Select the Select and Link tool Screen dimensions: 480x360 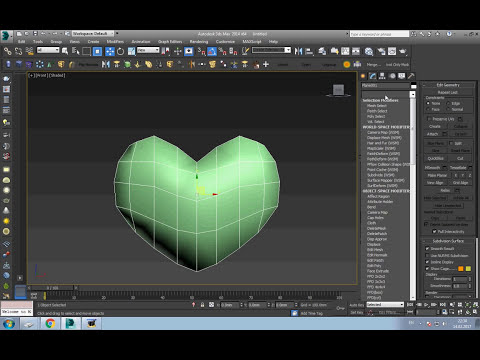(x=8, y=51)
